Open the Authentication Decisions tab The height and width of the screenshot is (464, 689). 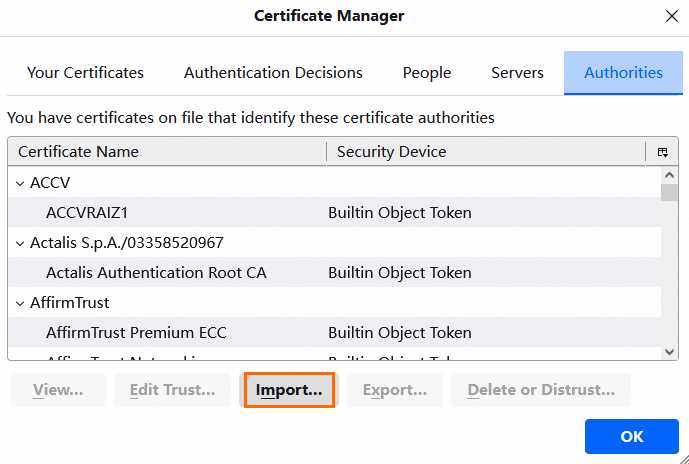click(273, 73)
